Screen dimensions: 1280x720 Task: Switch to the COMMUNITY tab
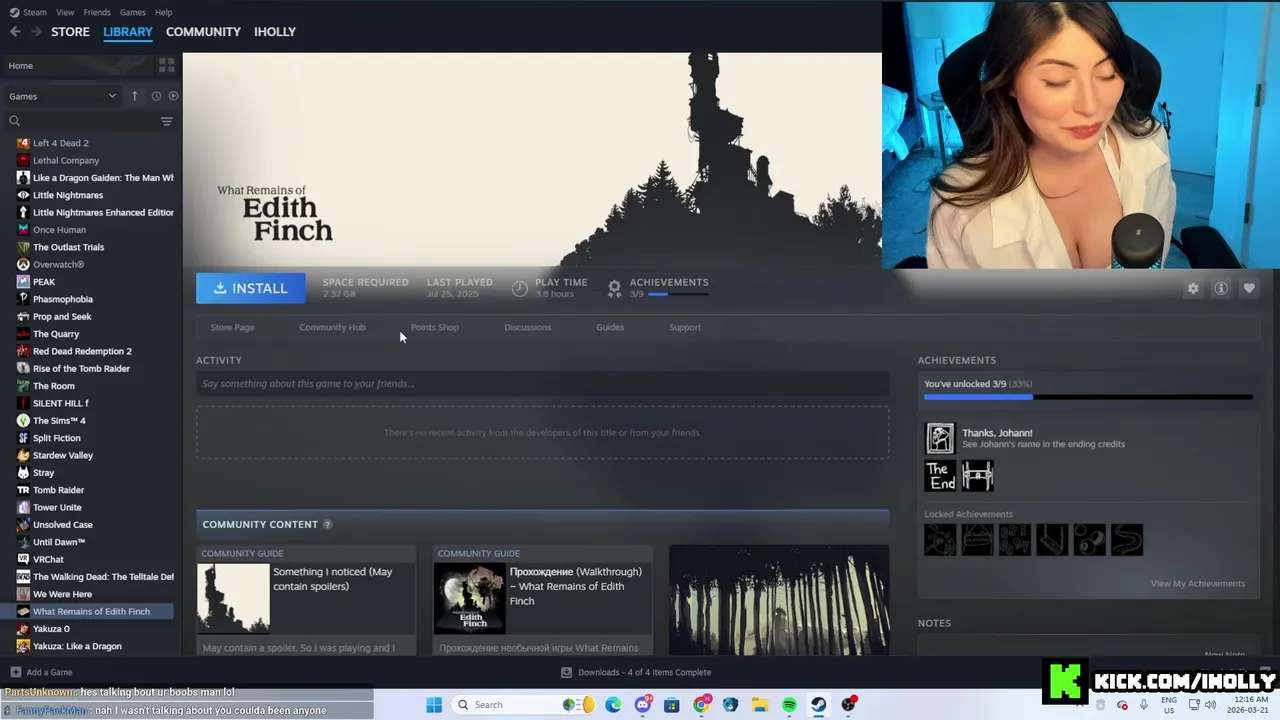(203, 32)
